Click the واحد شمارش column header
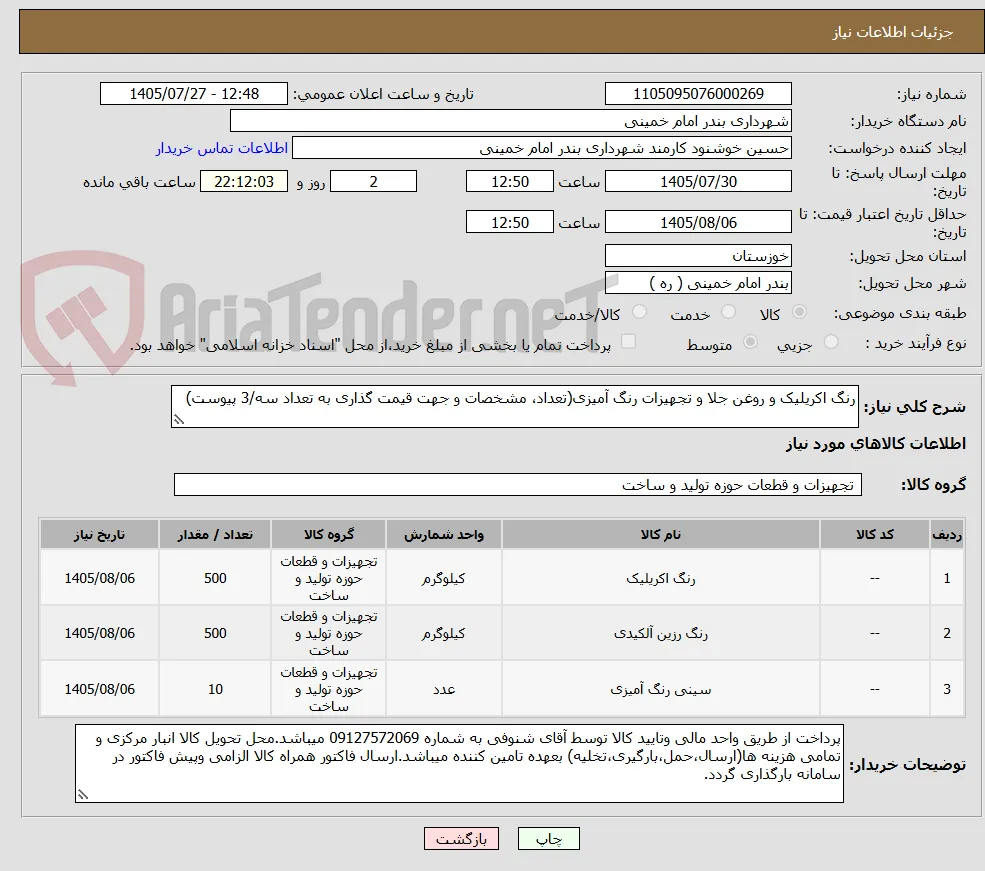Image resolution: width=985 pixels, height=871 pixels. point(444,534)
